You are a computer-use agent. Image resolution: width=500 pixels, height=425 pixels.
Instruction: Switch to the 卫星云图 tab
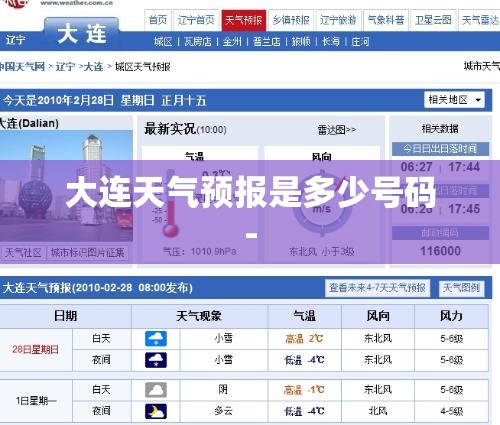pyautogui.click(x=433, y=20)
